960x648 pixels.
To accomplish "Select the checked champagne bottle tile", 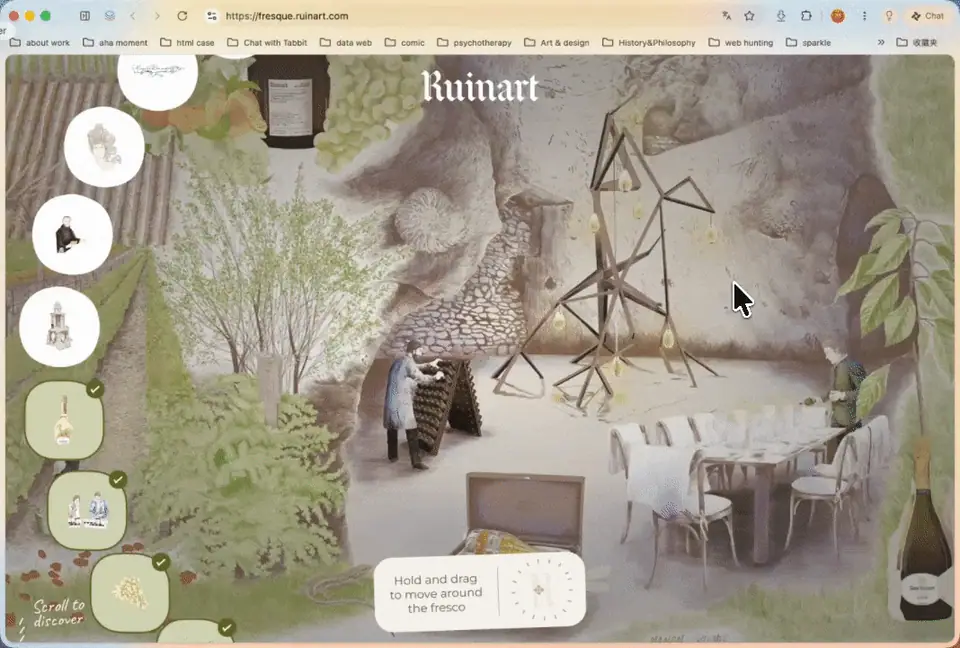I will coord(64,420).
